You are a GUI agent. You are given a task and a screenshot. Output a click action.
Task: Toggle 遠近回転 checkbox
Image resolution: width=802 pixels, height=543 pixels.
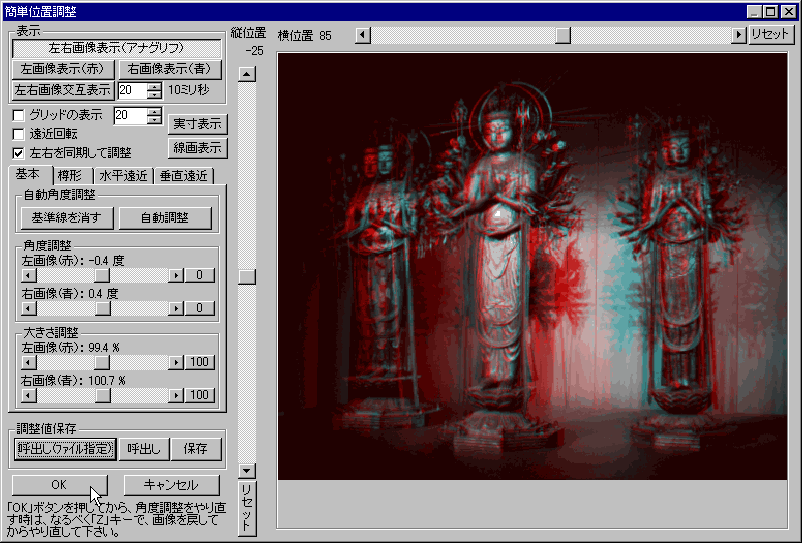(18, 134)
